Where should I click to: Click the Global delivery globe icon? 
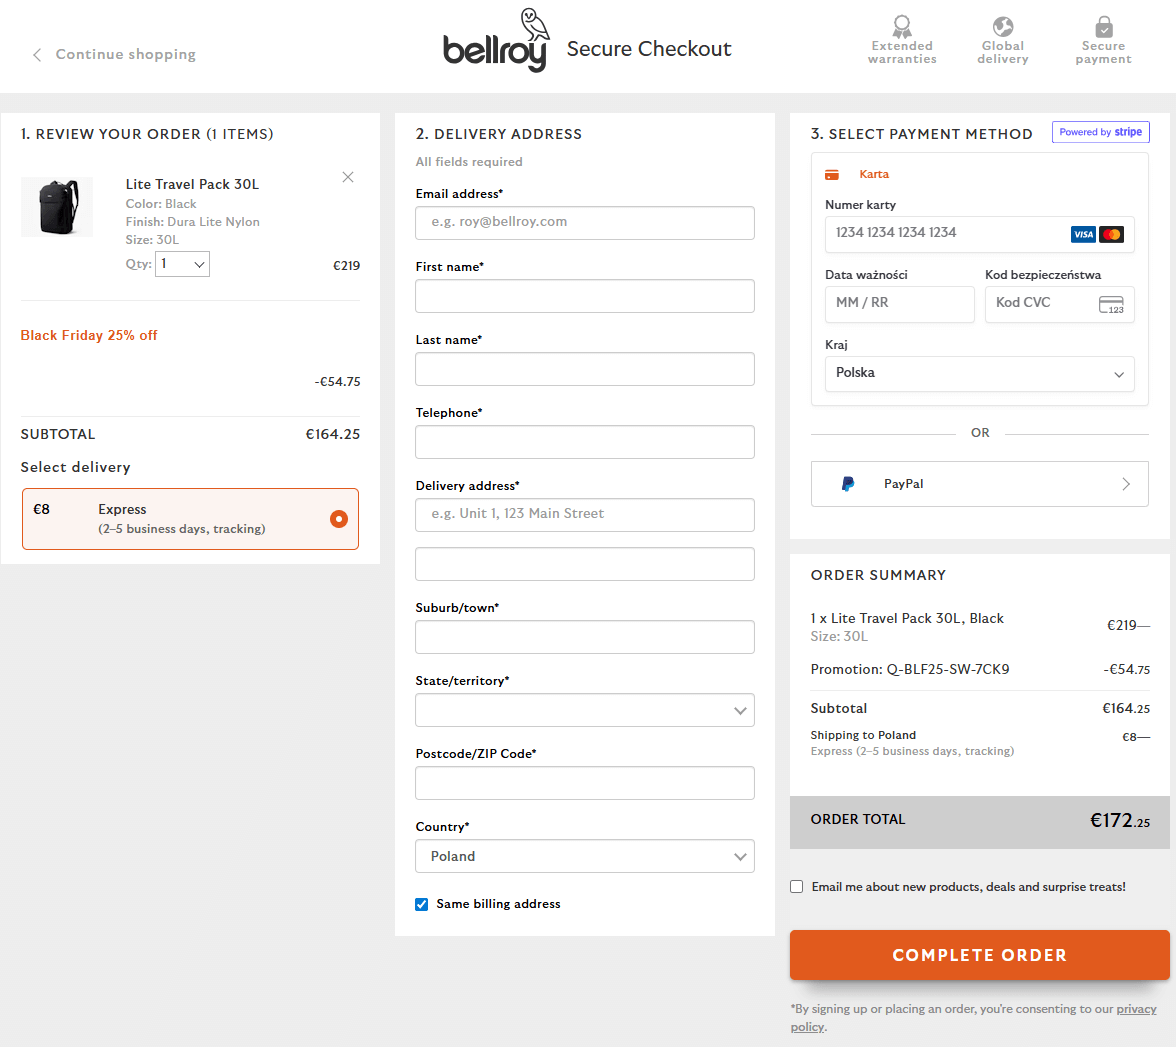pyautogui.click(x=1003, y=26)
